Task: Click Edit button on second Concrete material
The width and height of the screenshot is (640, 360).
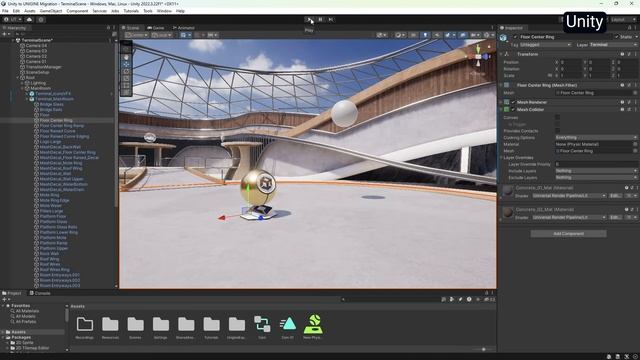Action: point(615,217)
